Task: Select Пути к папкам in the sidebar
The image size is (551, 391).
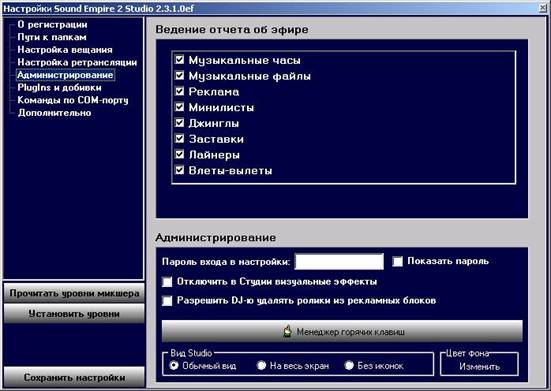Action: (52, 37)
